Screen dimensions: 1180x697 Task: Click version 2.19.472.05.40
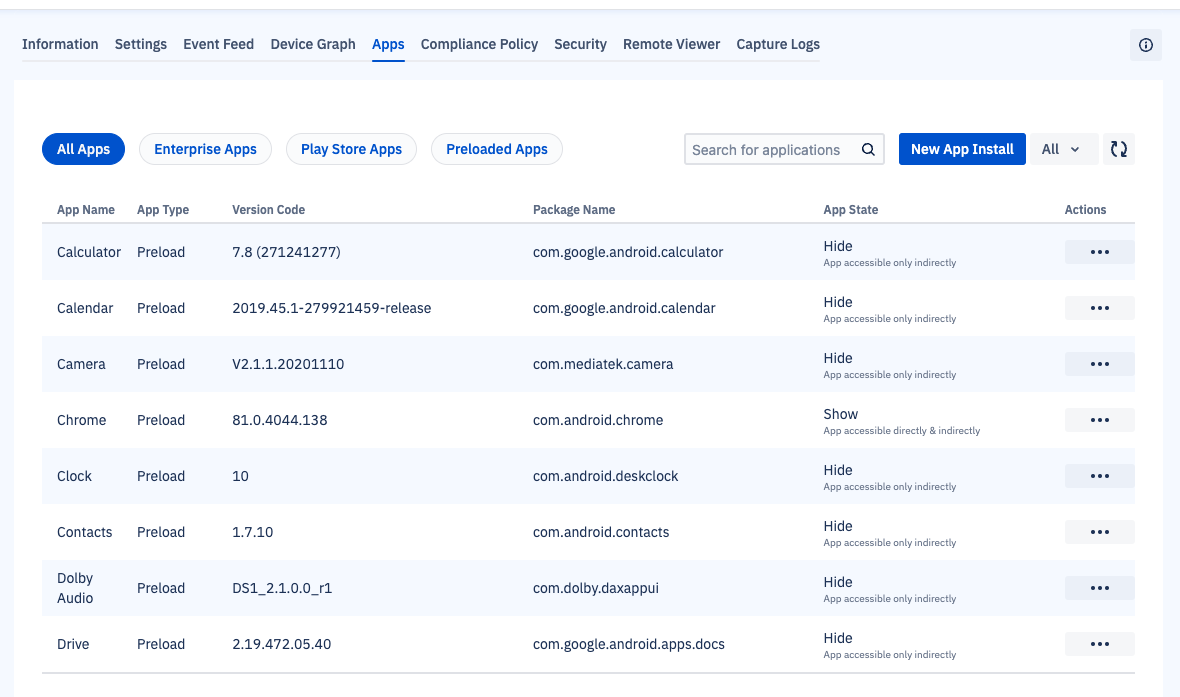281,644
